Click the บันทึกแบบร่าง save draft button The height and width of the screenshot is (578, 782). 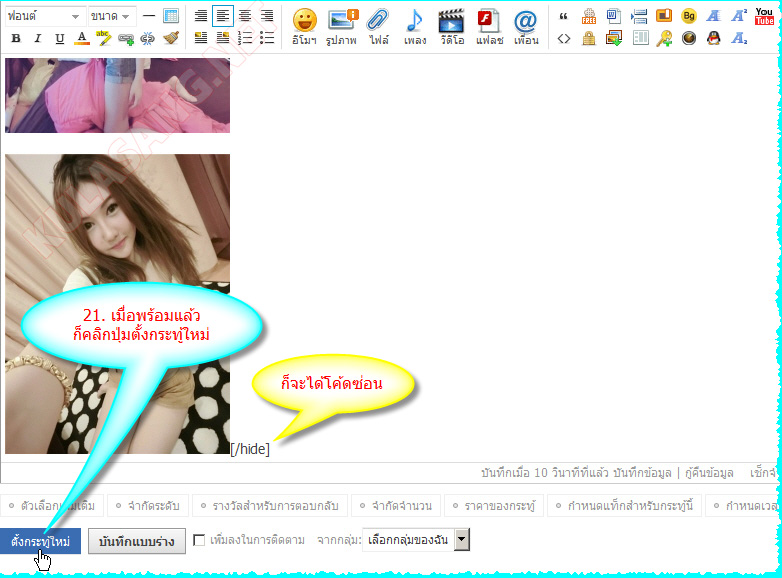point(136,541)
